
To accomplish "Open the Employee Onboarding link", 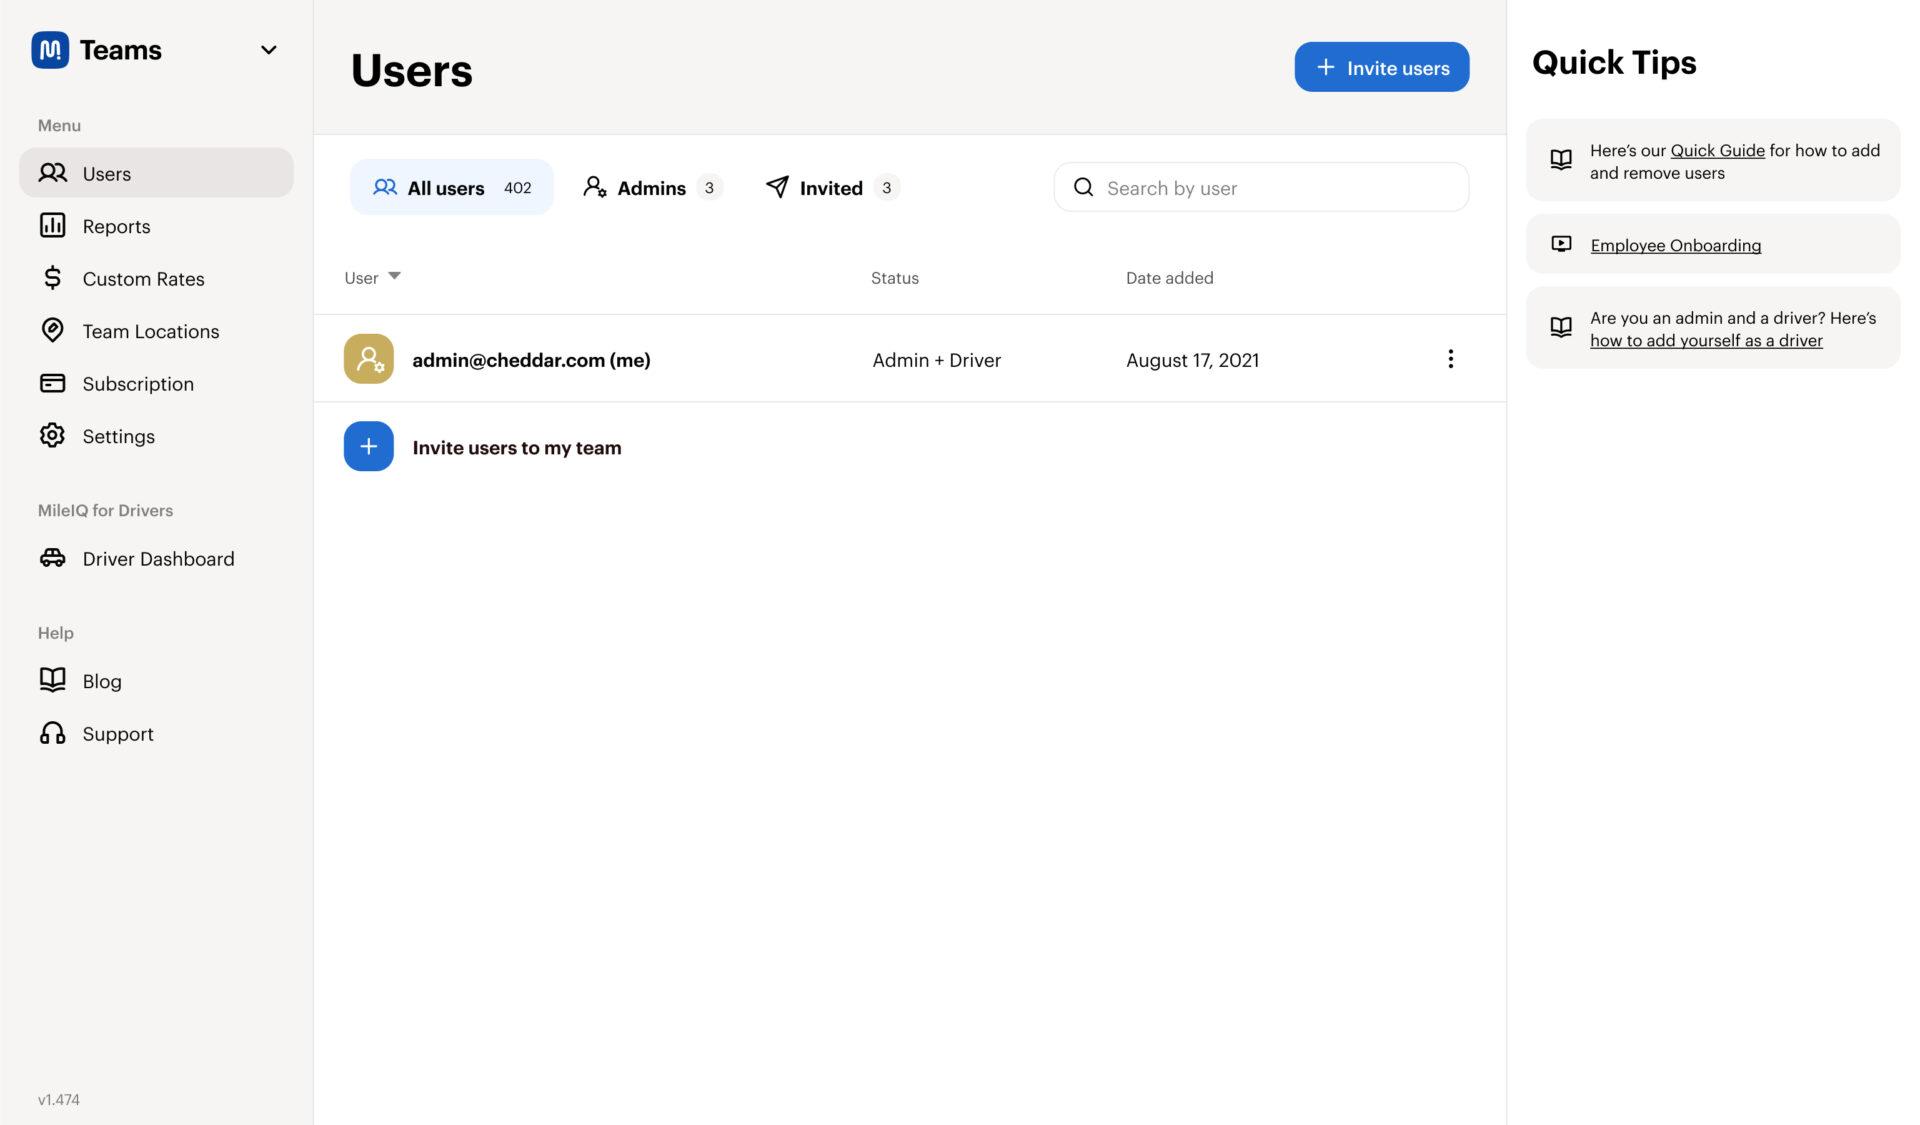I will [x=1675, y=245].
